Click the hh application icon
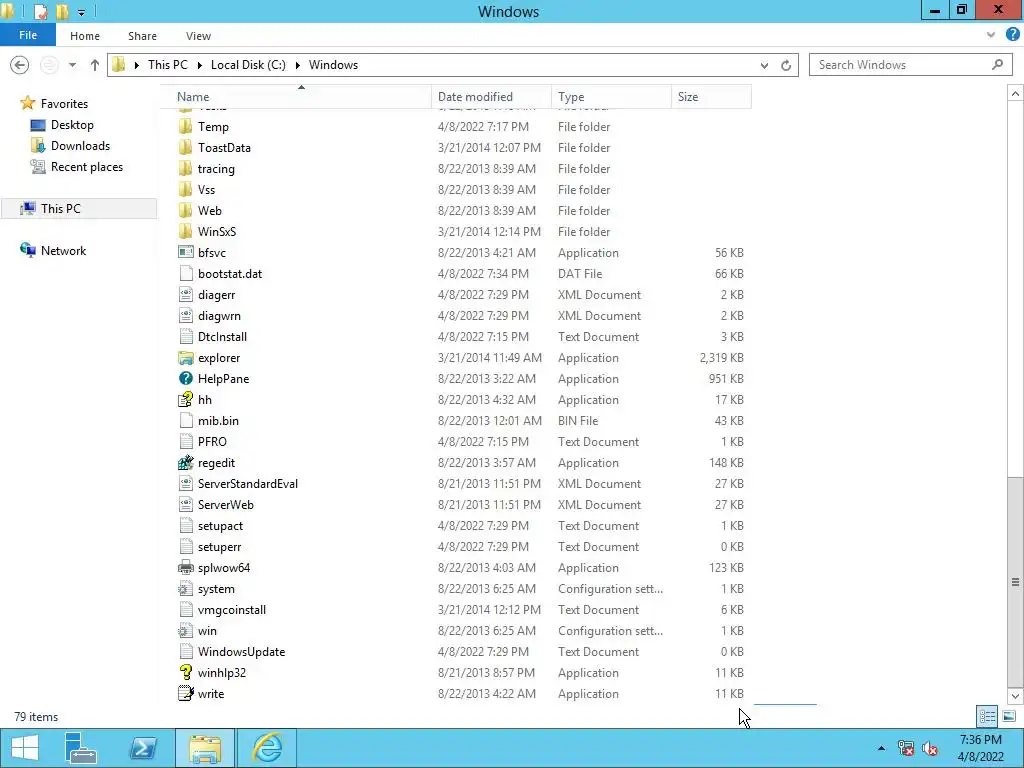The width and height of the screenshot is (1024, 768). pyautogui.click(x=185, y=400)
